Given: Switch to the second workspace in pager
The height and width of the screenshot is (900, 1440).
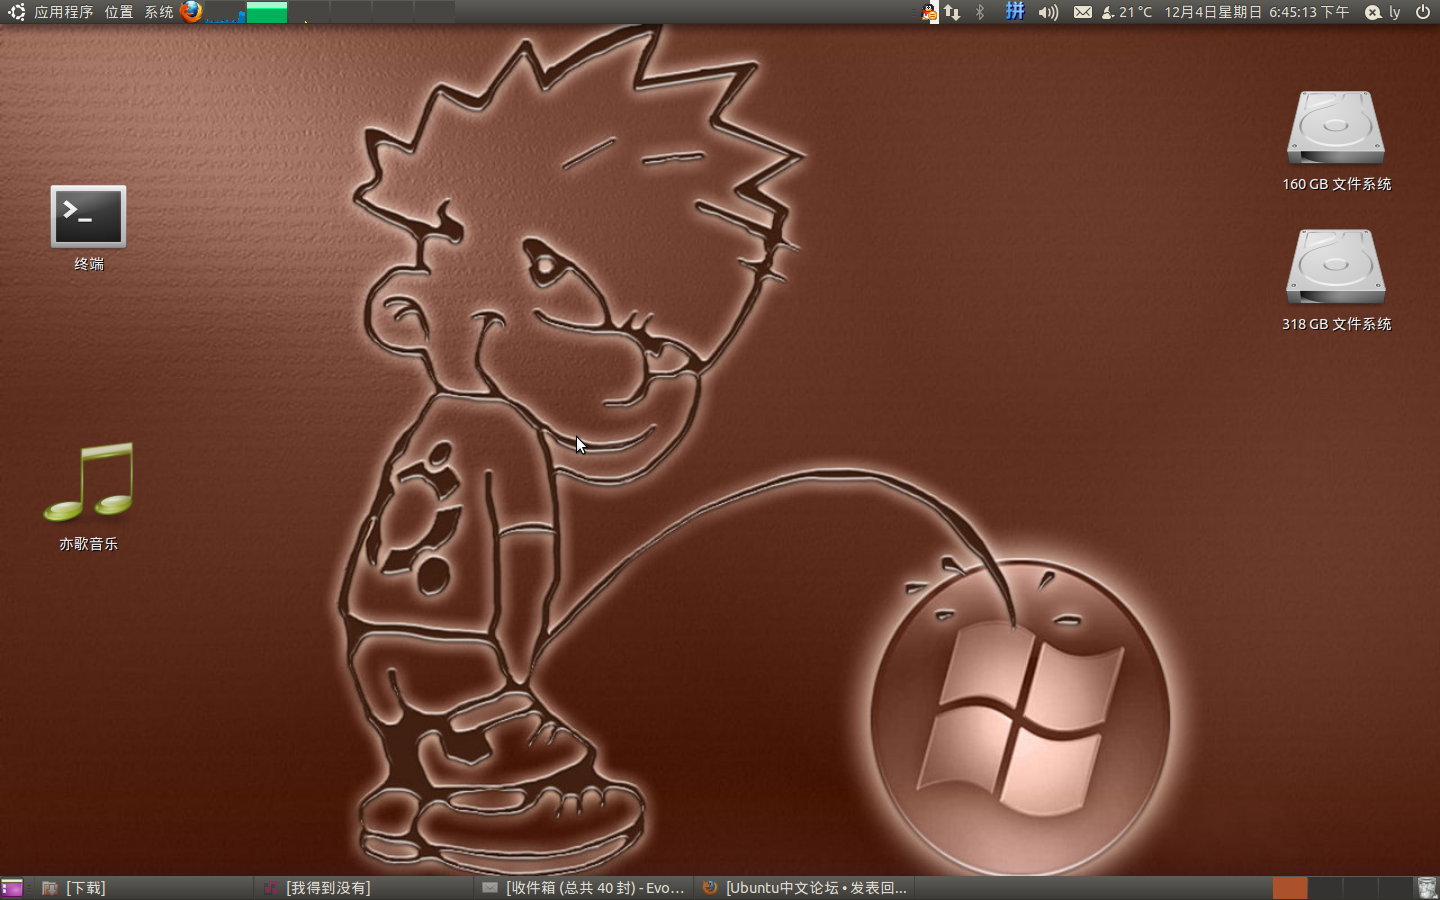Looking at the screenshot, I should tap(1325, 888).
